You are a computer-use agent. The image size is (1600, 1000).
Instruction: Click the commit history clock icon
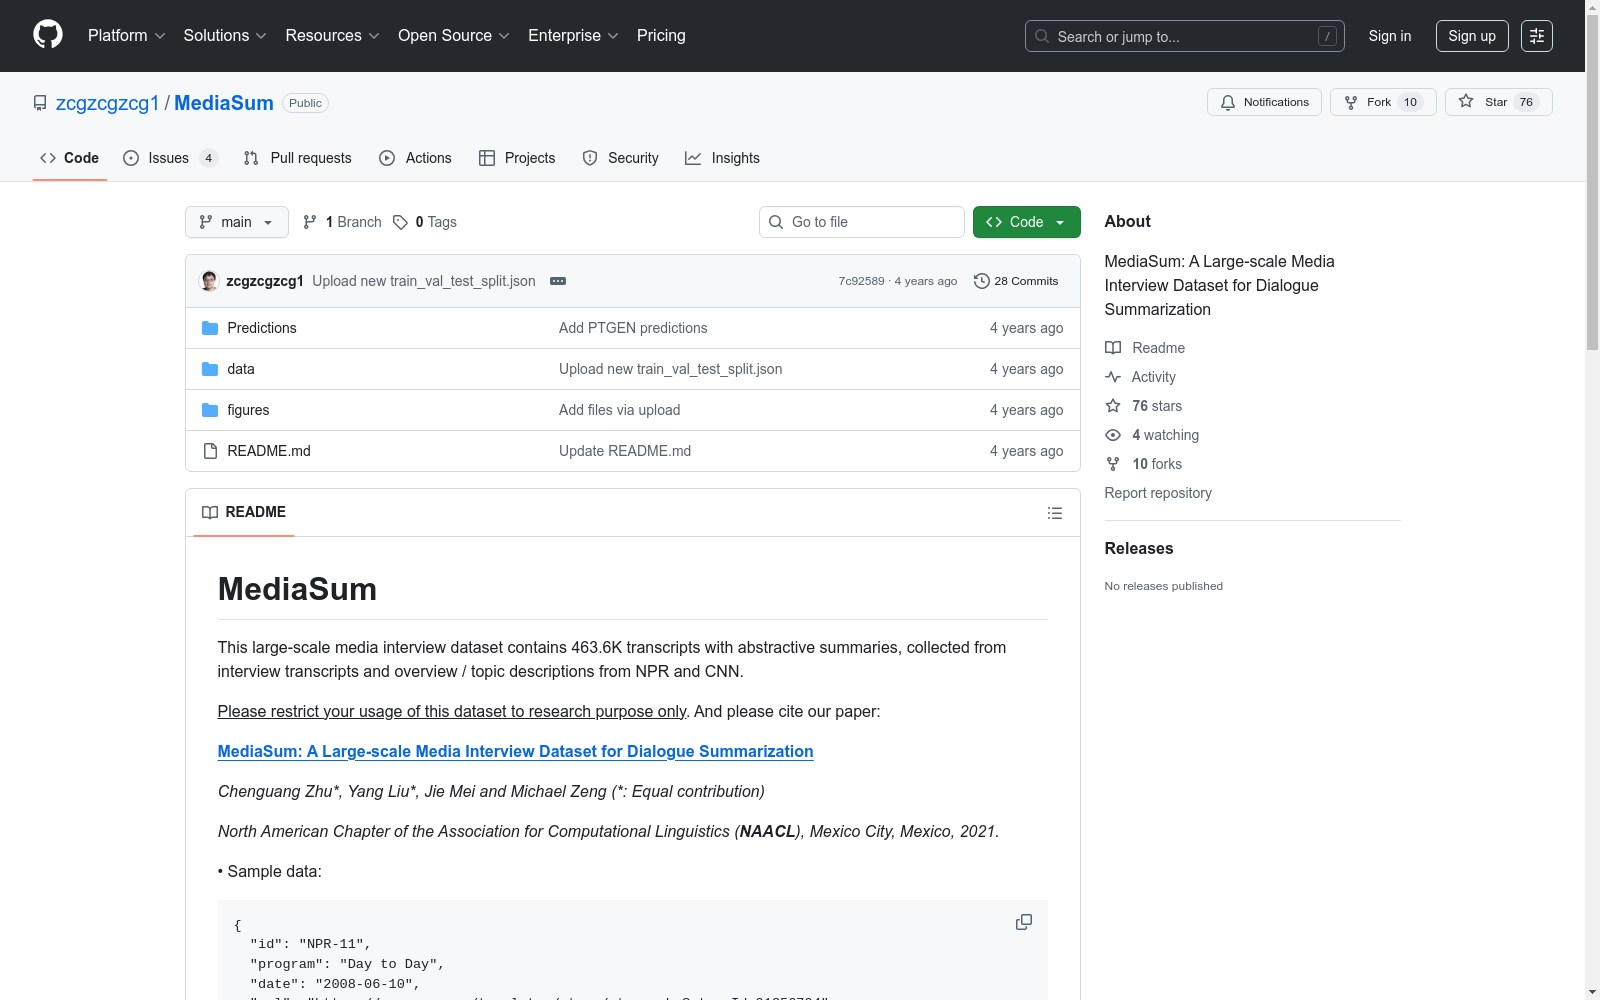pyautogui.click(x=982, y=281)
